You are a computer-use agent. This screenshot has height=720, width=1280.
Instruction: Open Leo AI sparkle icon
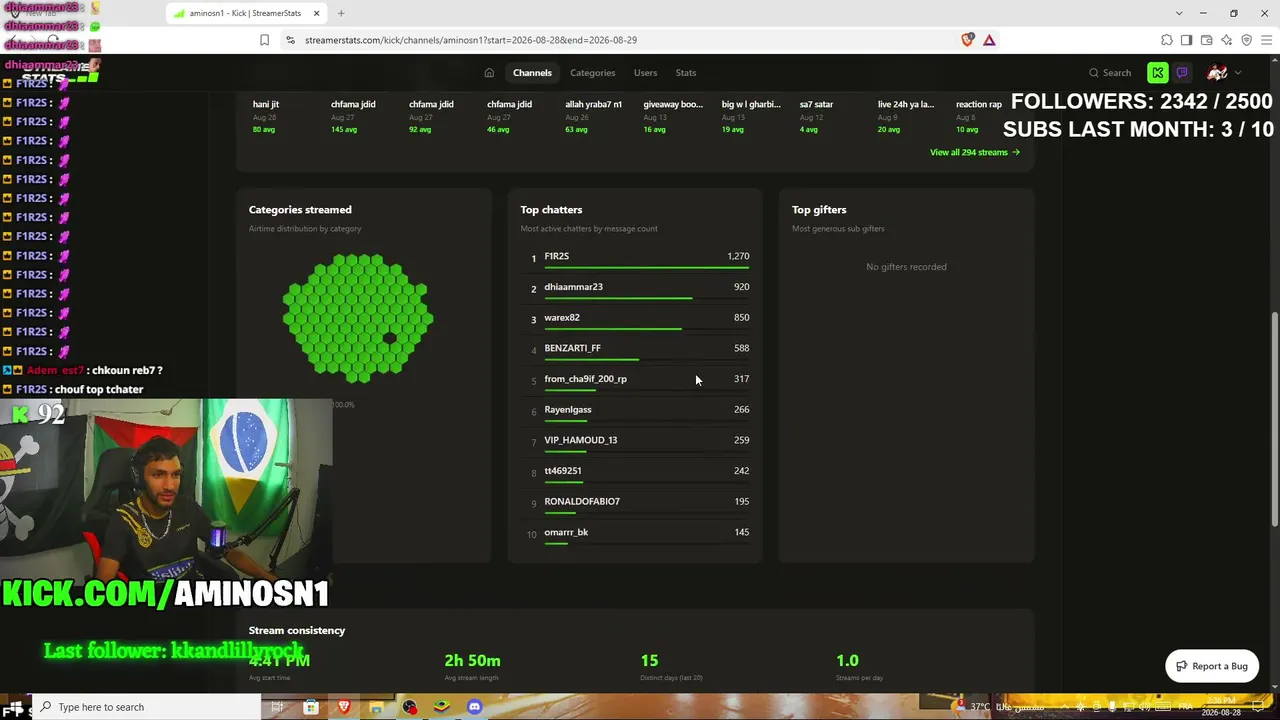pyautogui.click(x=1226, y=40)
